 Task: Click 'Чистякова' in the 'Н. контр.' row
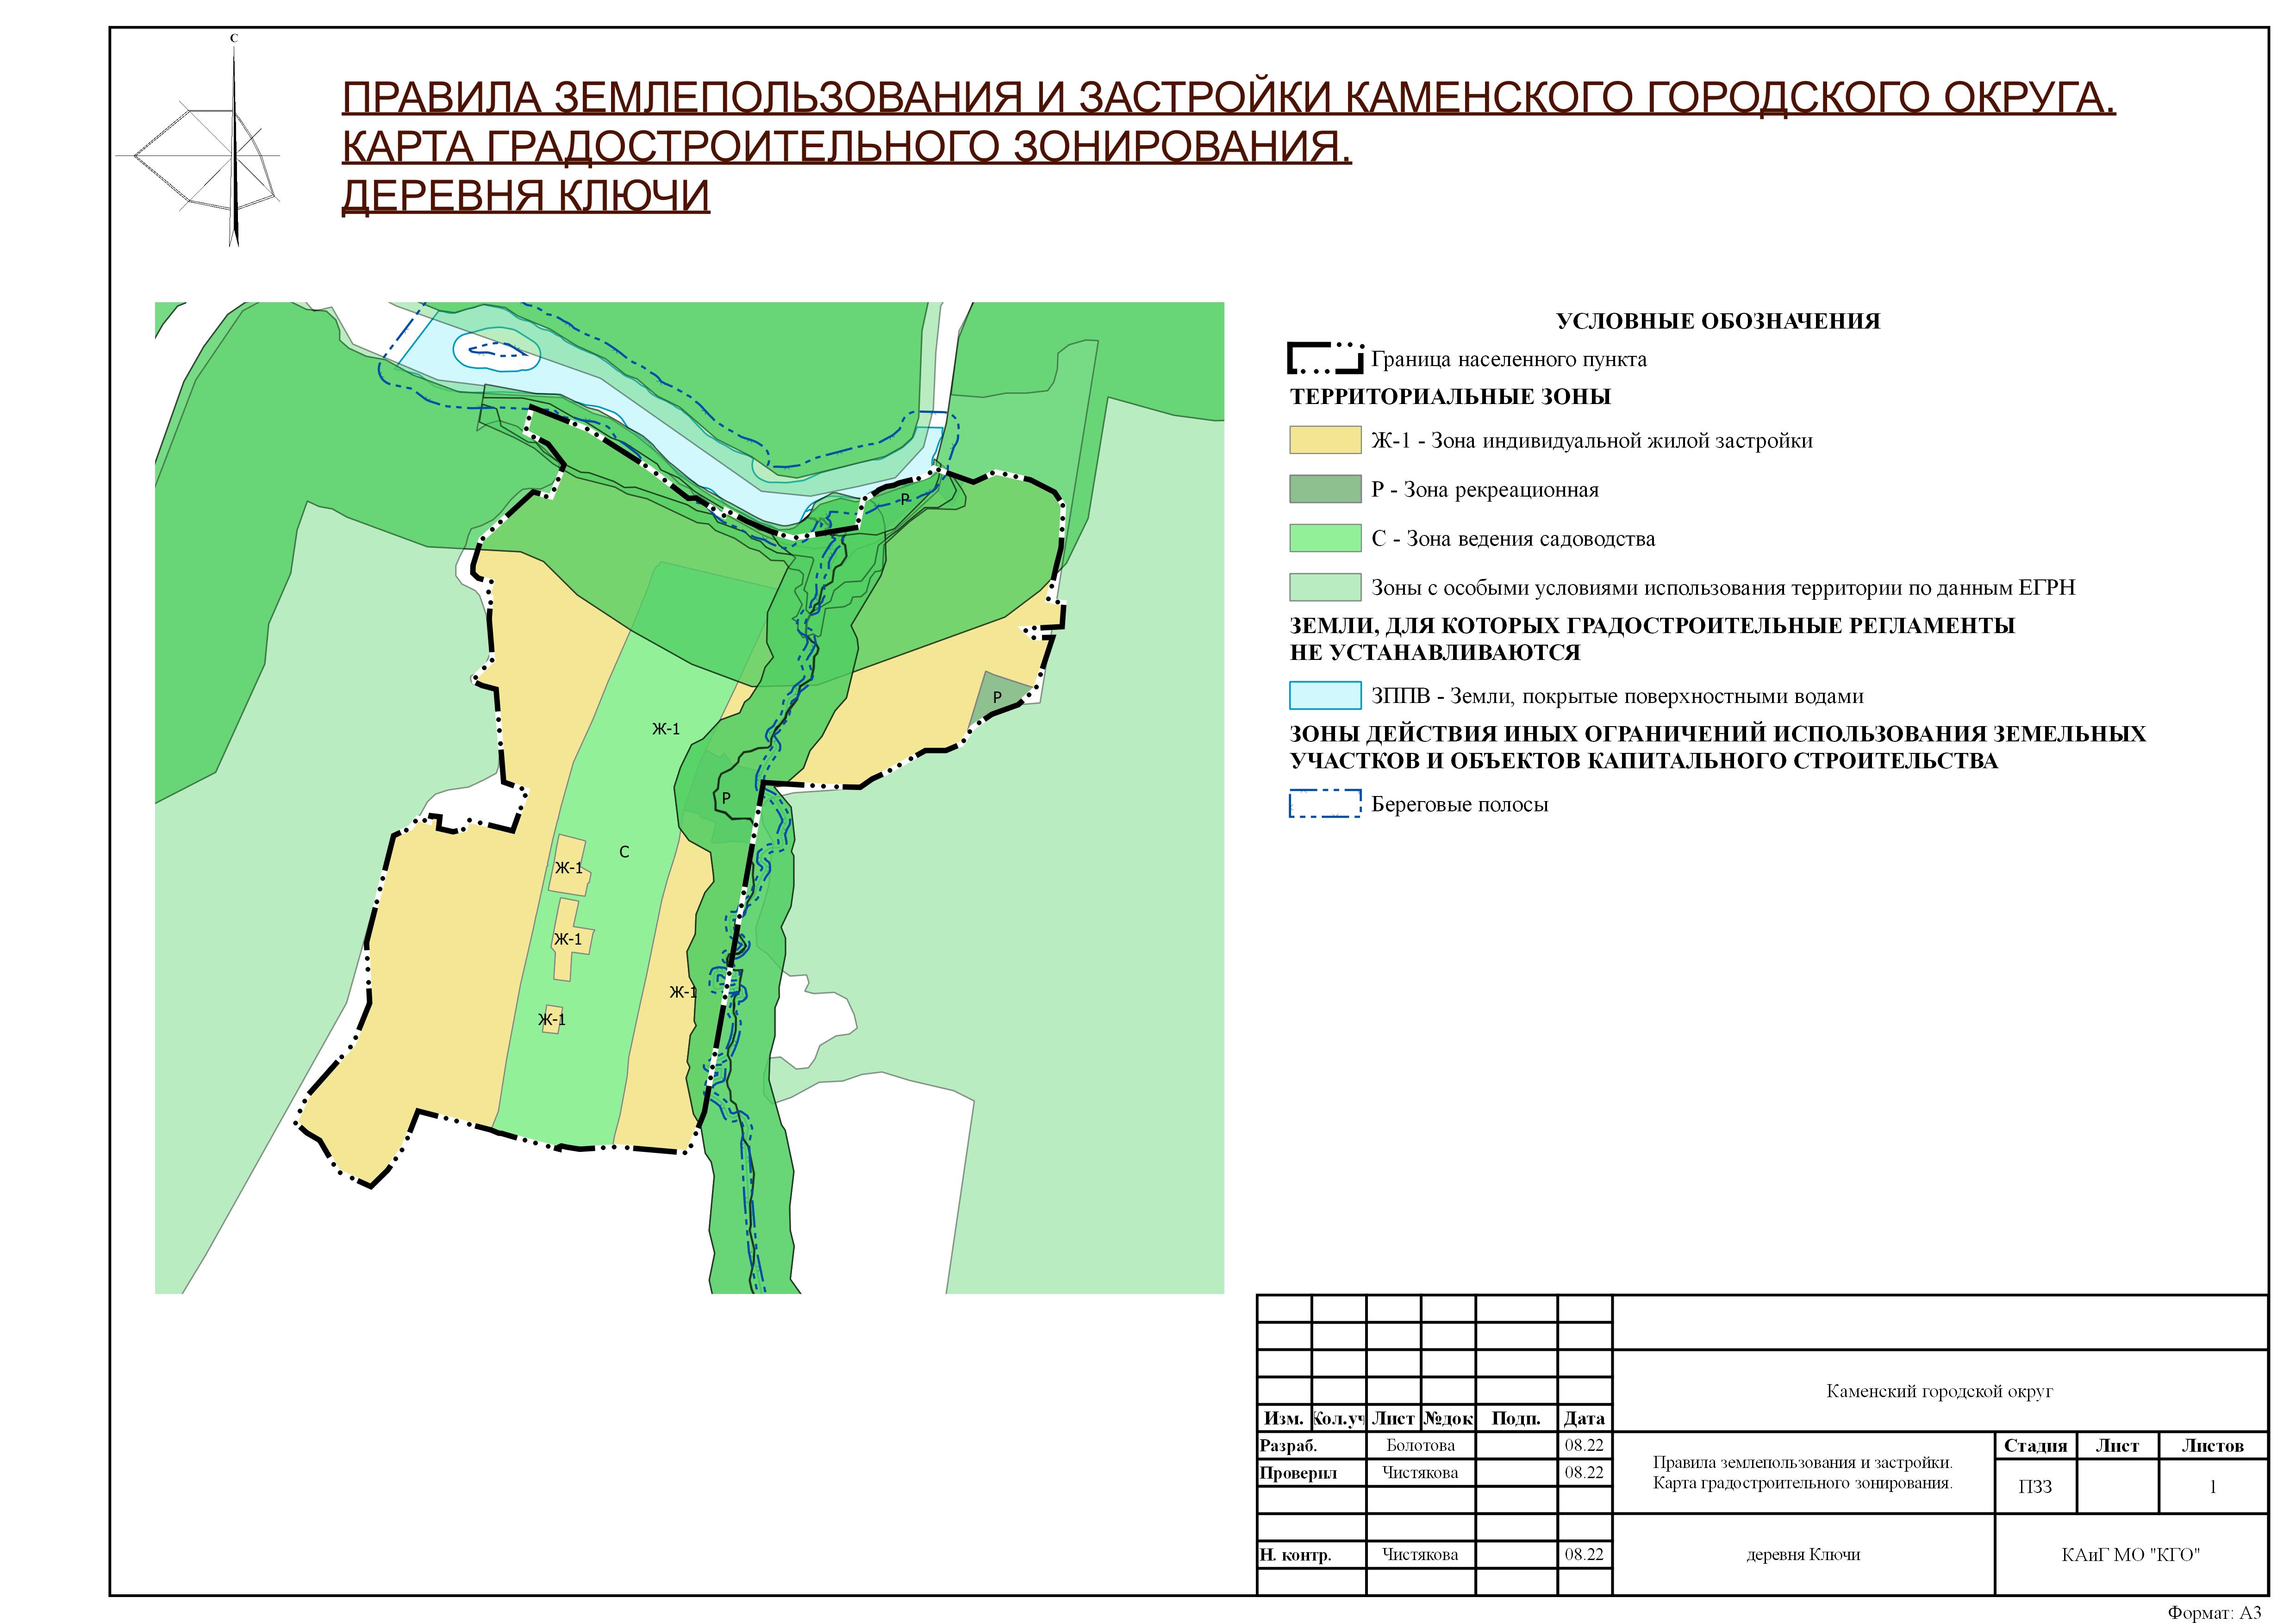coord(1420,1554)
